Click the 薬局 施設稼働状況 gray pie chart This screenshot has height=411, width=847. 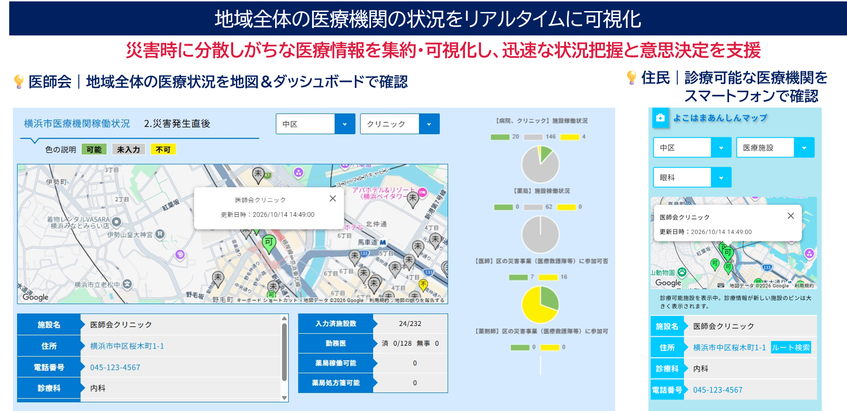point(540,234)
